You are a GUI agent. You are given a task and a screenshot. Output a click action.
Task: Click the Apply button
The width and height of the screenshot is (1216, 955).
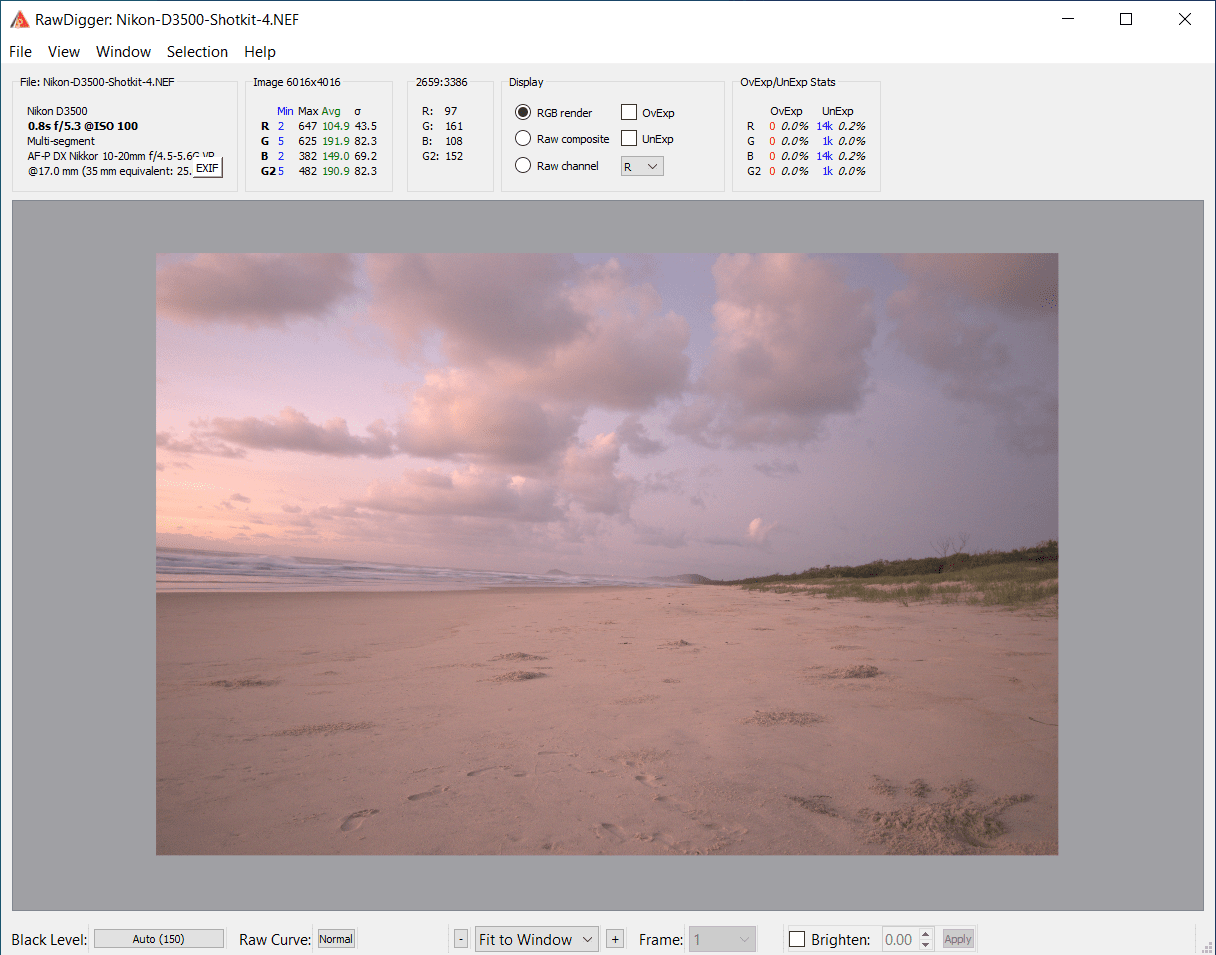pyautogui.click(x=958, y=939)
